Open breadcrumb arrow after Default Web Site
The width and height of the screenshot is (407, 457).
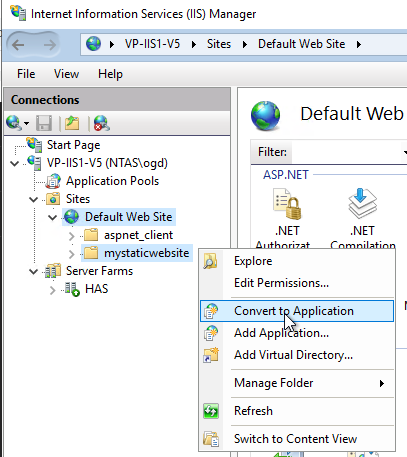pyautogui.click(x=359, y=44)
